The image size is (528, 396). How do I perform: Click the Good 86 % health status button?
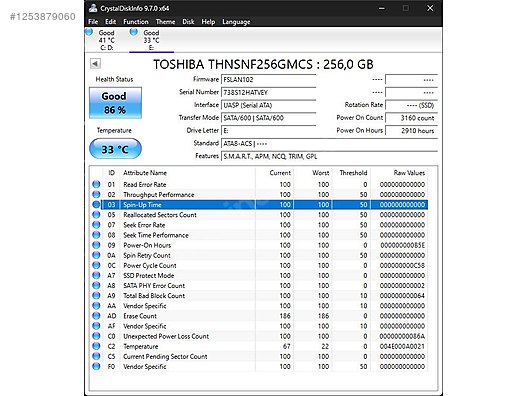[x=115, y=103]
